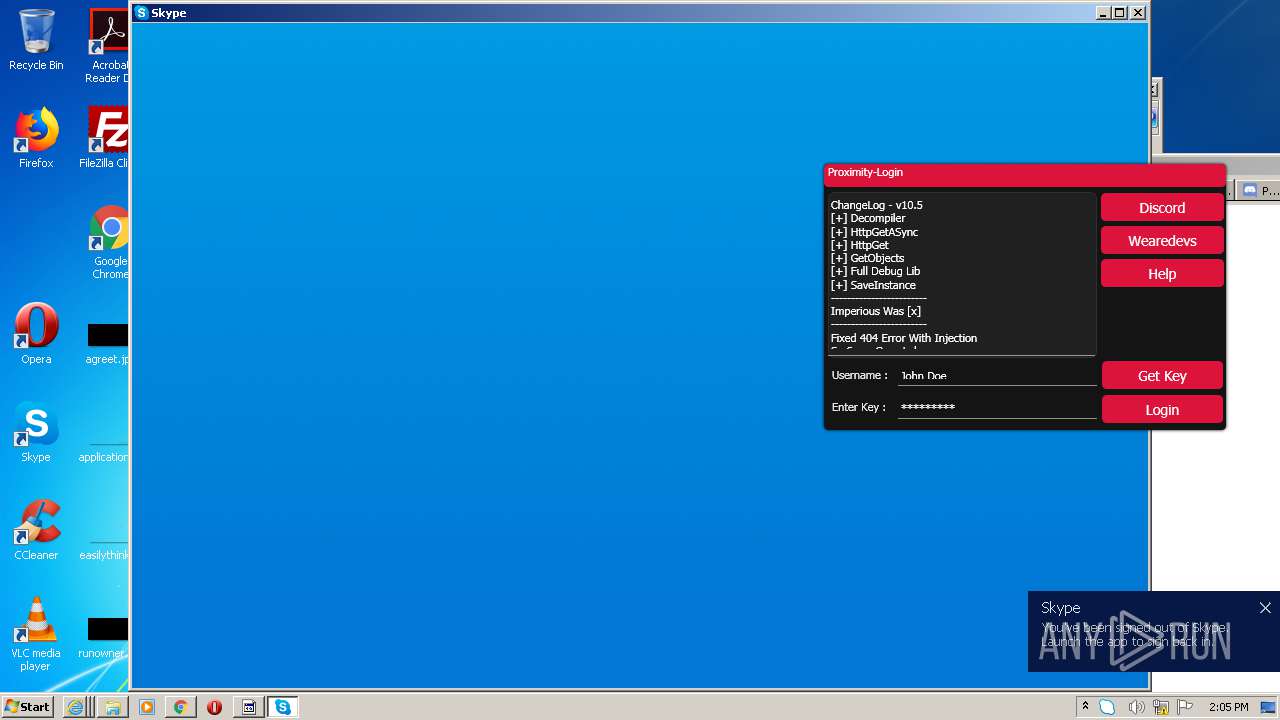This screenshot has height=720, width=1280.
Task: Open VLC media player desktop shortcut
Action: (36, 634)
